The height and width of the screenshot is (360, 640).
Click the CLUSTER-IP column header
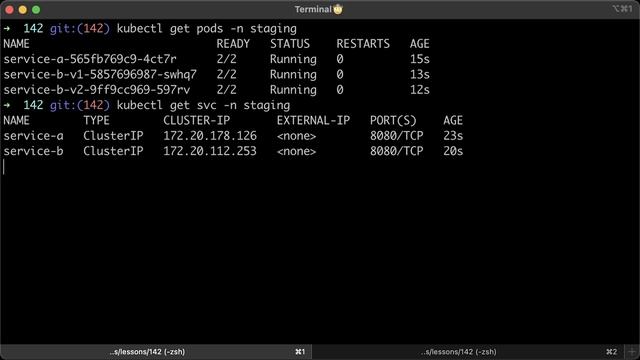(196, 120)
